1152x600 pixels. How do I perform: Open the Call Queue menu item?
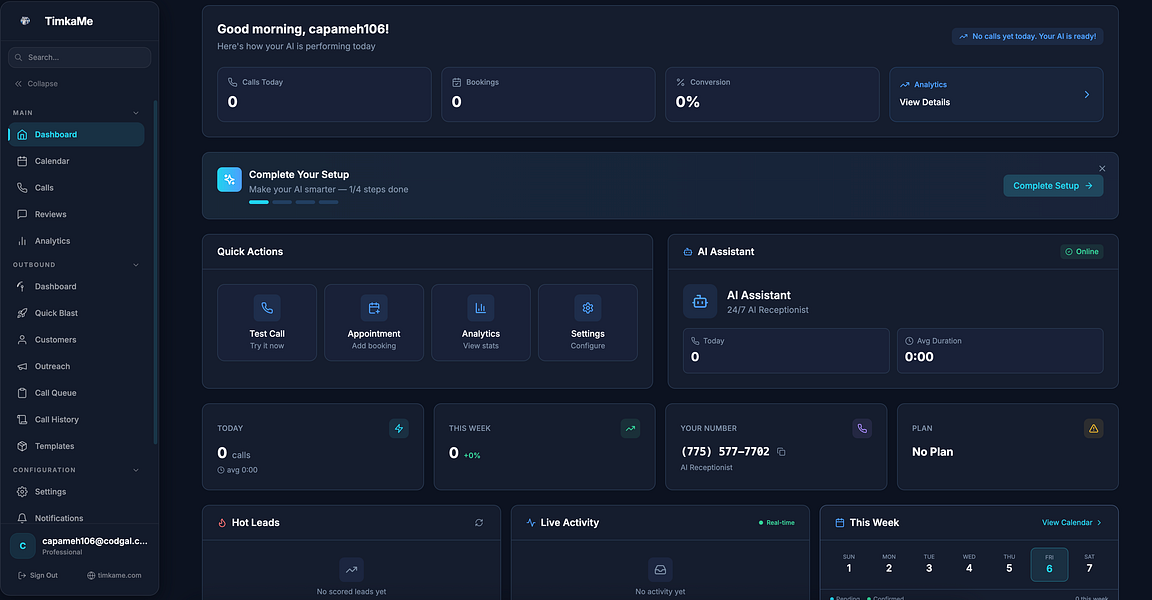pyautogui.click(x=76, y=393)
